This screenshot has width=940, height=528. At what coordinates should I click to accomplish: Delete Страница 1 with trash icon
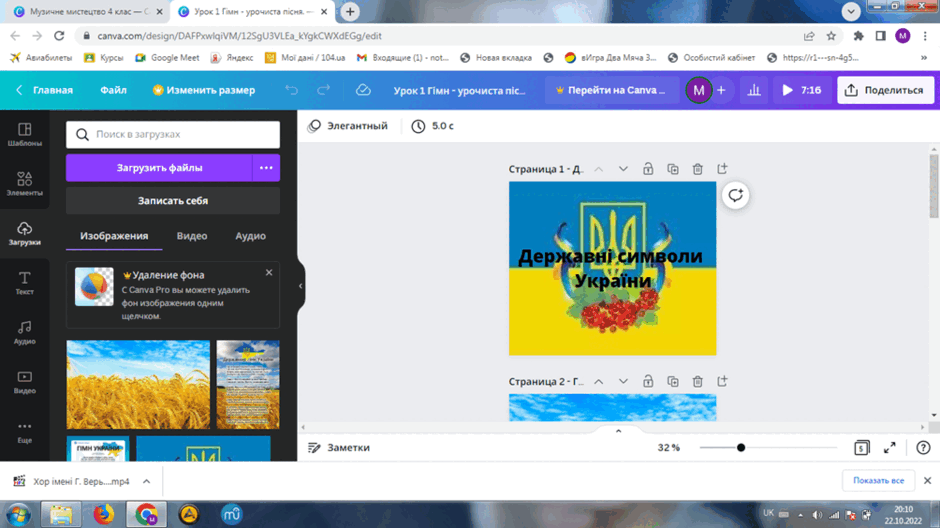coord(697,169)
